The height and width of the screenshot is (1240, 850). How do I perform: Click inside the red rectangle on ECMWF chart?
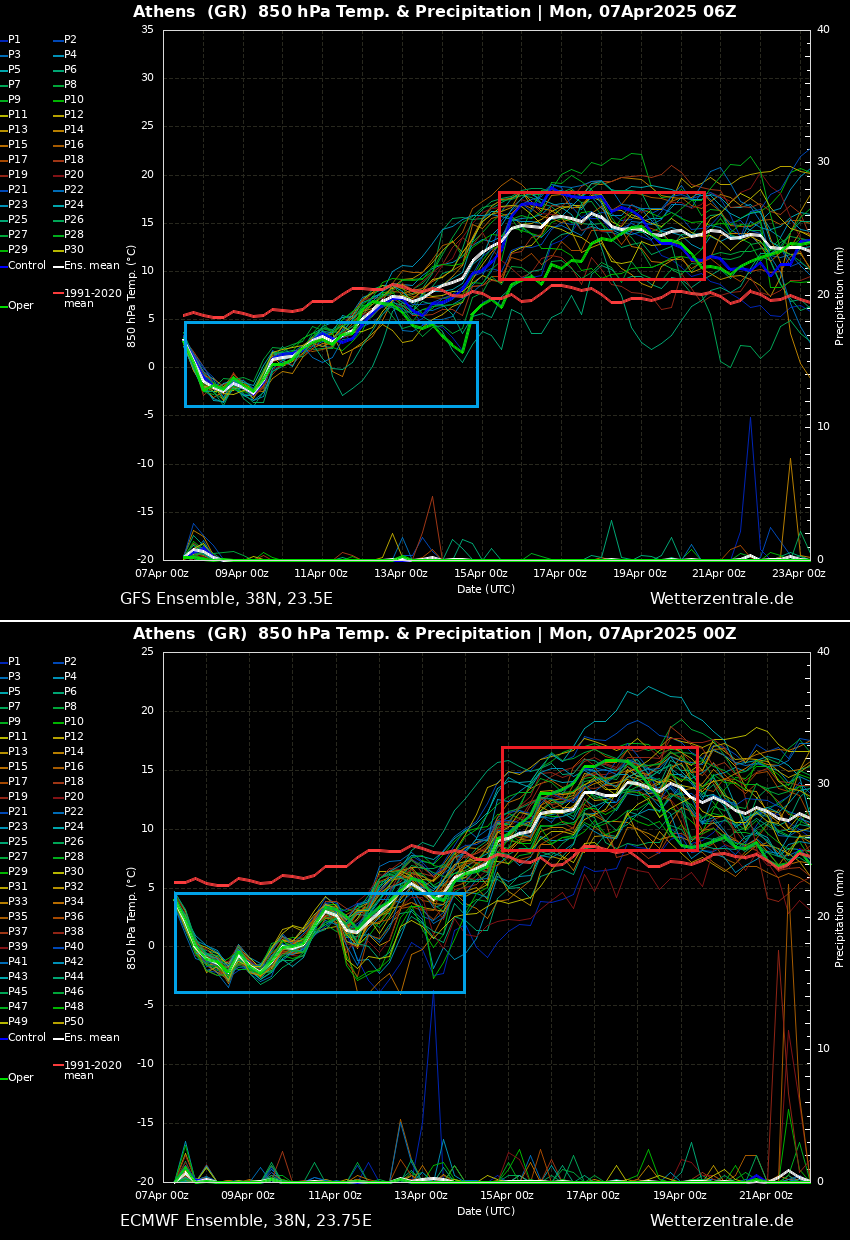click(x=599, y=798)
